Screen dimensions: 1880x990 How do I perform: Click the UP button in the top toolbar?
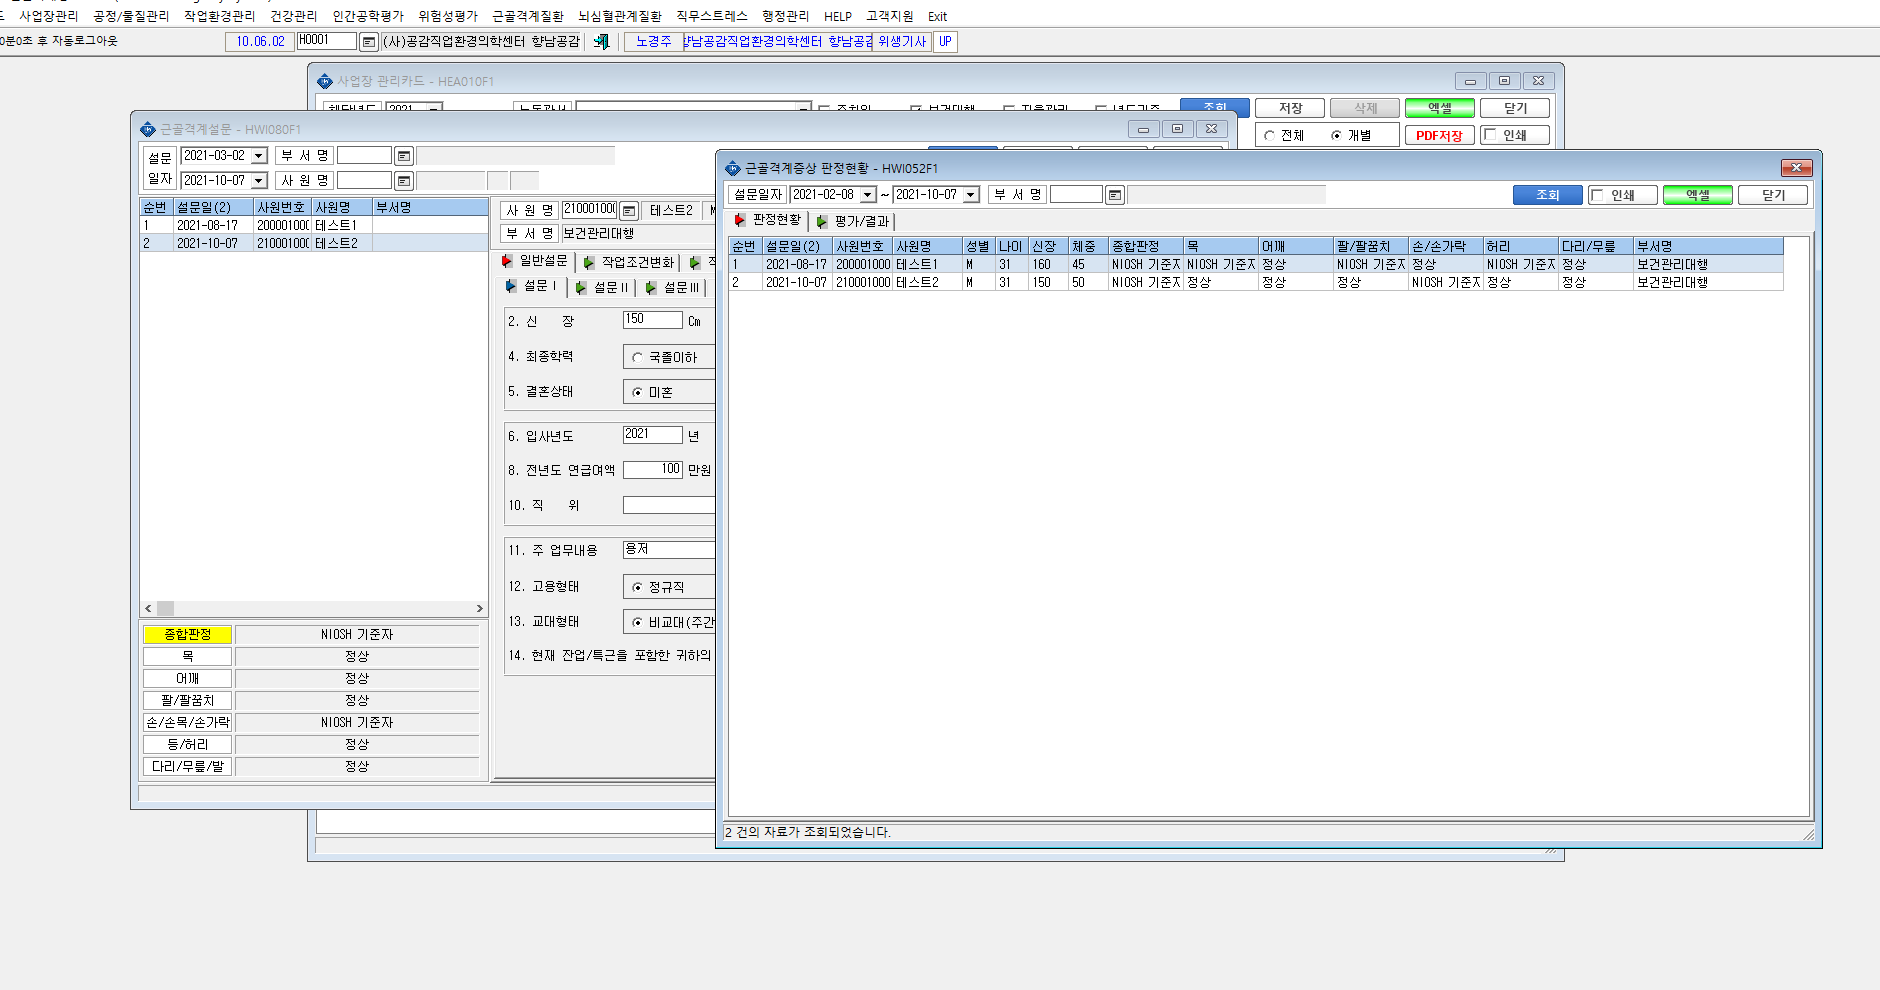pos(945,41)
